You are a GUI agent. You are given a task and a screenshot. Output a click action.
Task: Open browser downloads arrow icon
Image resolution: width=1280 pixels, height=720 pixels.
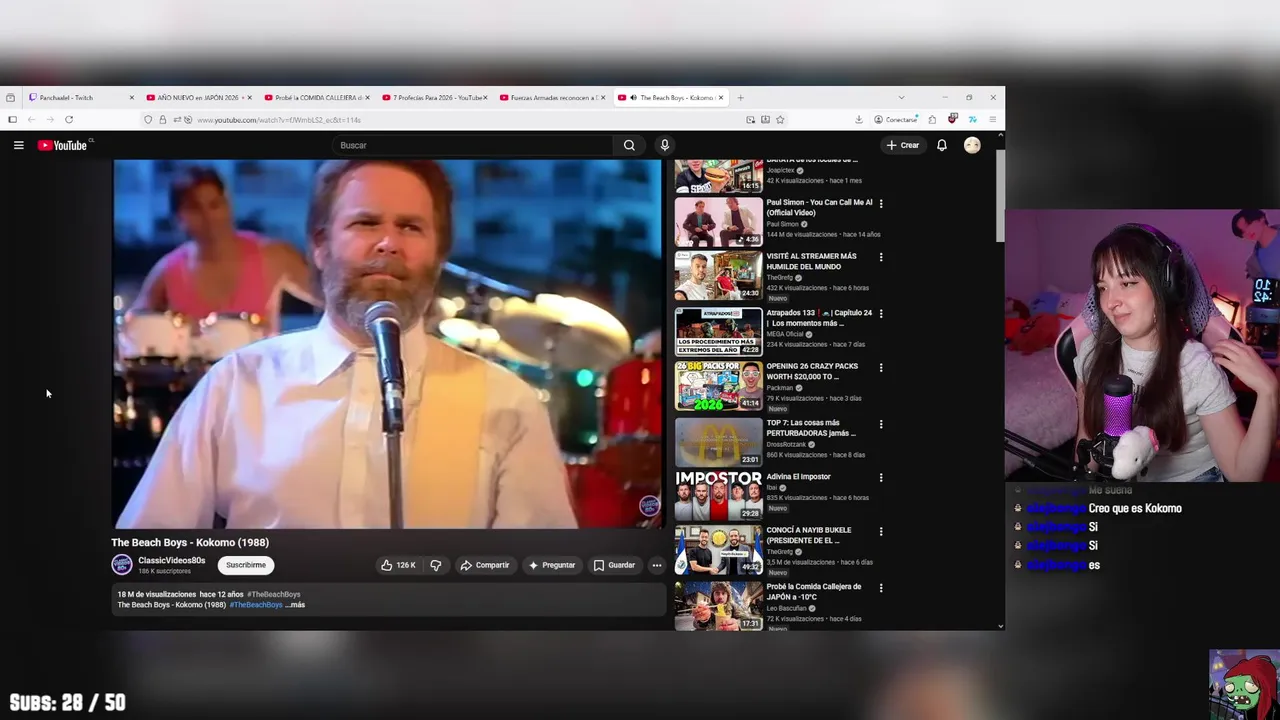click(858, 119)
